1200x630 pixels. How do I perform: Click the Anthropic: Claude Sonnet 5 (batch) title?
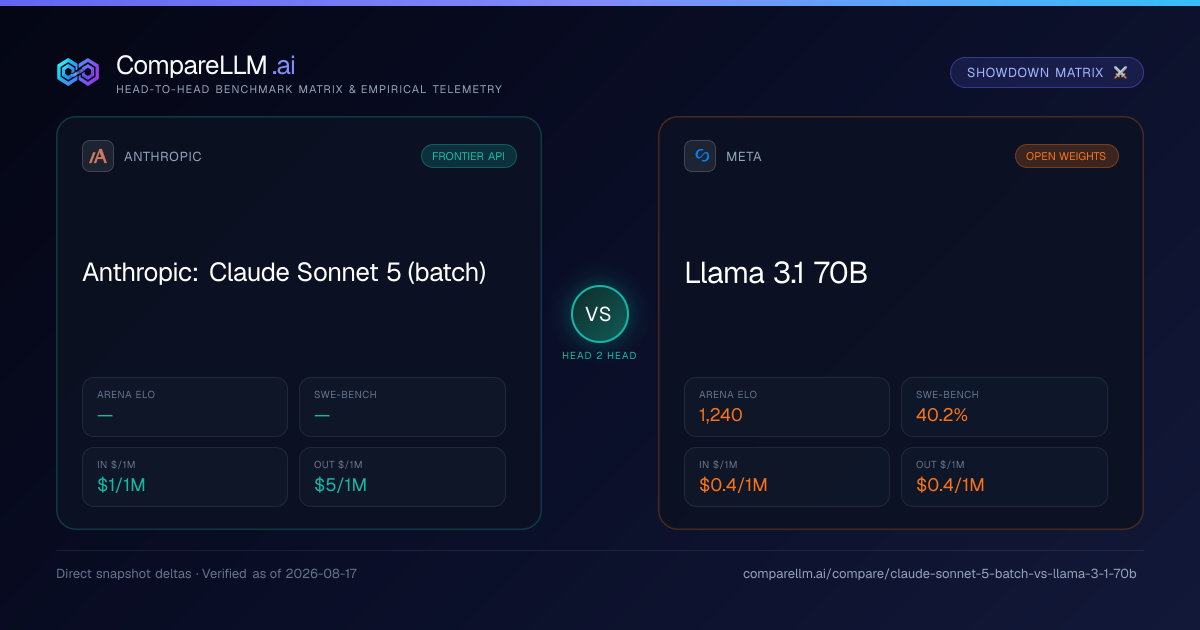pos(284,272)
